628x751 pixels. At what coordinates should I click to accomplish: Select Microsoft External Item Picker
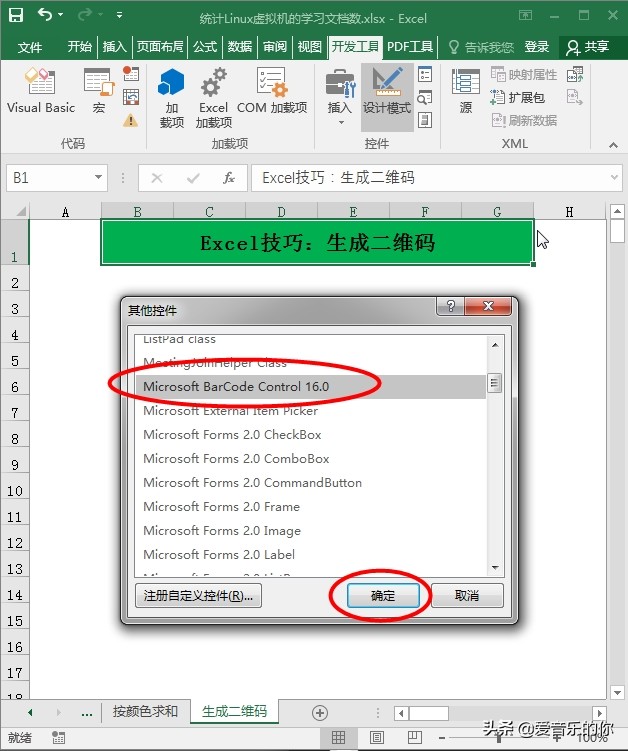click(x=310, y=410)
